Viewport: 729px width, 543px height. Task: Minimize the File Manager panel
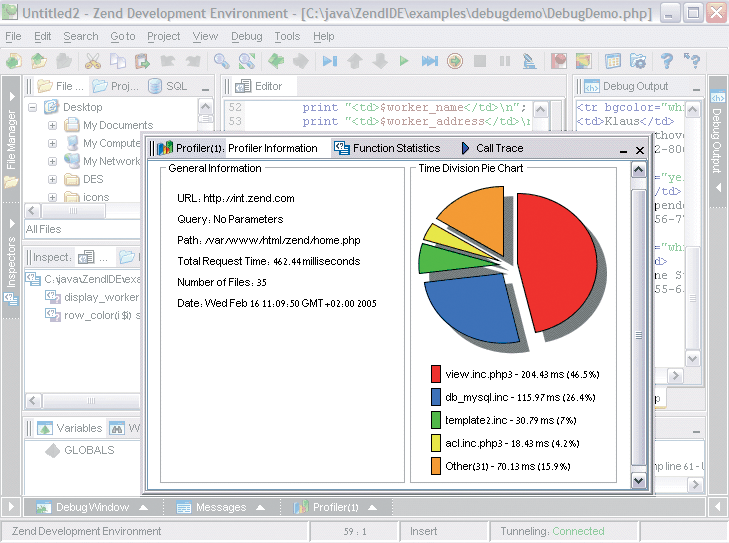(x=205, y=88)
